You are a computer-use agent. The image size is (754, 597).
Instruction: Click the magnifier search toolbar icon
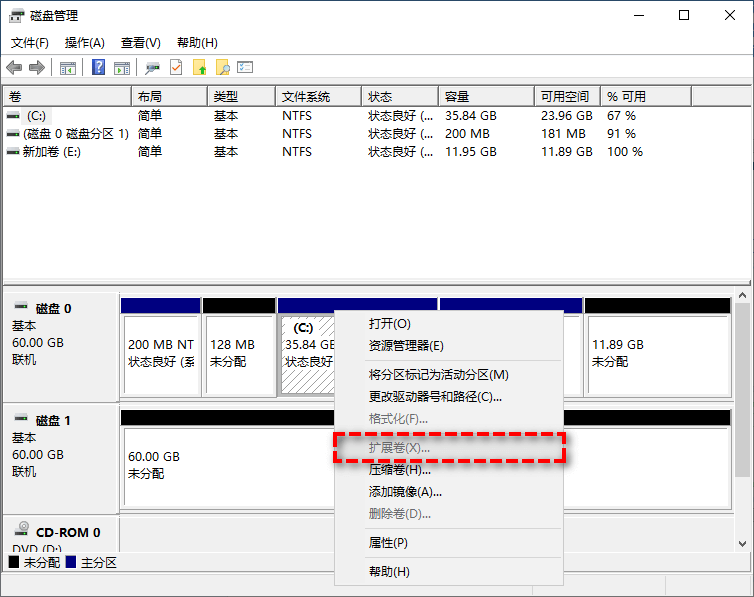coord(223,68)
